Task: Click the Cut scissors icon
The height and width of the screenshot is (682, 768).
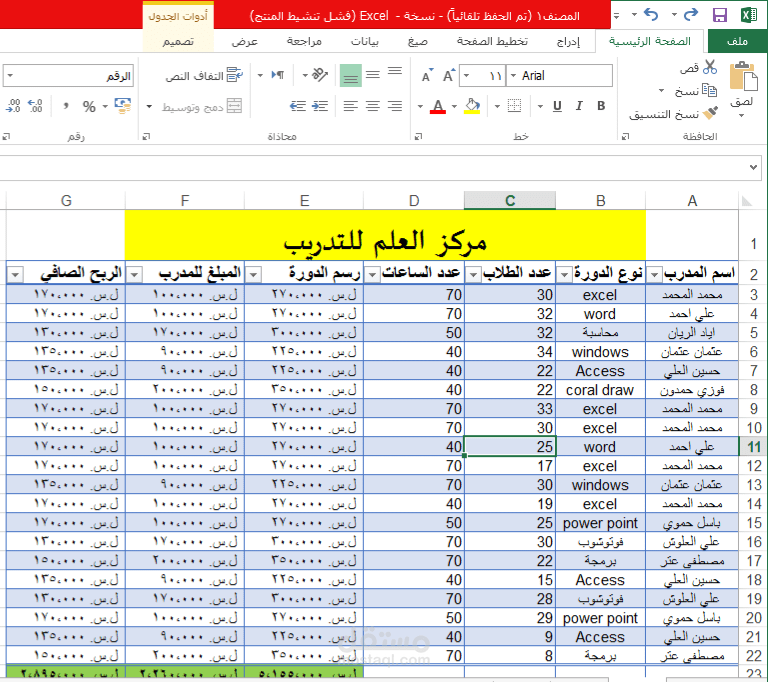Action: [x=710, y=67]
